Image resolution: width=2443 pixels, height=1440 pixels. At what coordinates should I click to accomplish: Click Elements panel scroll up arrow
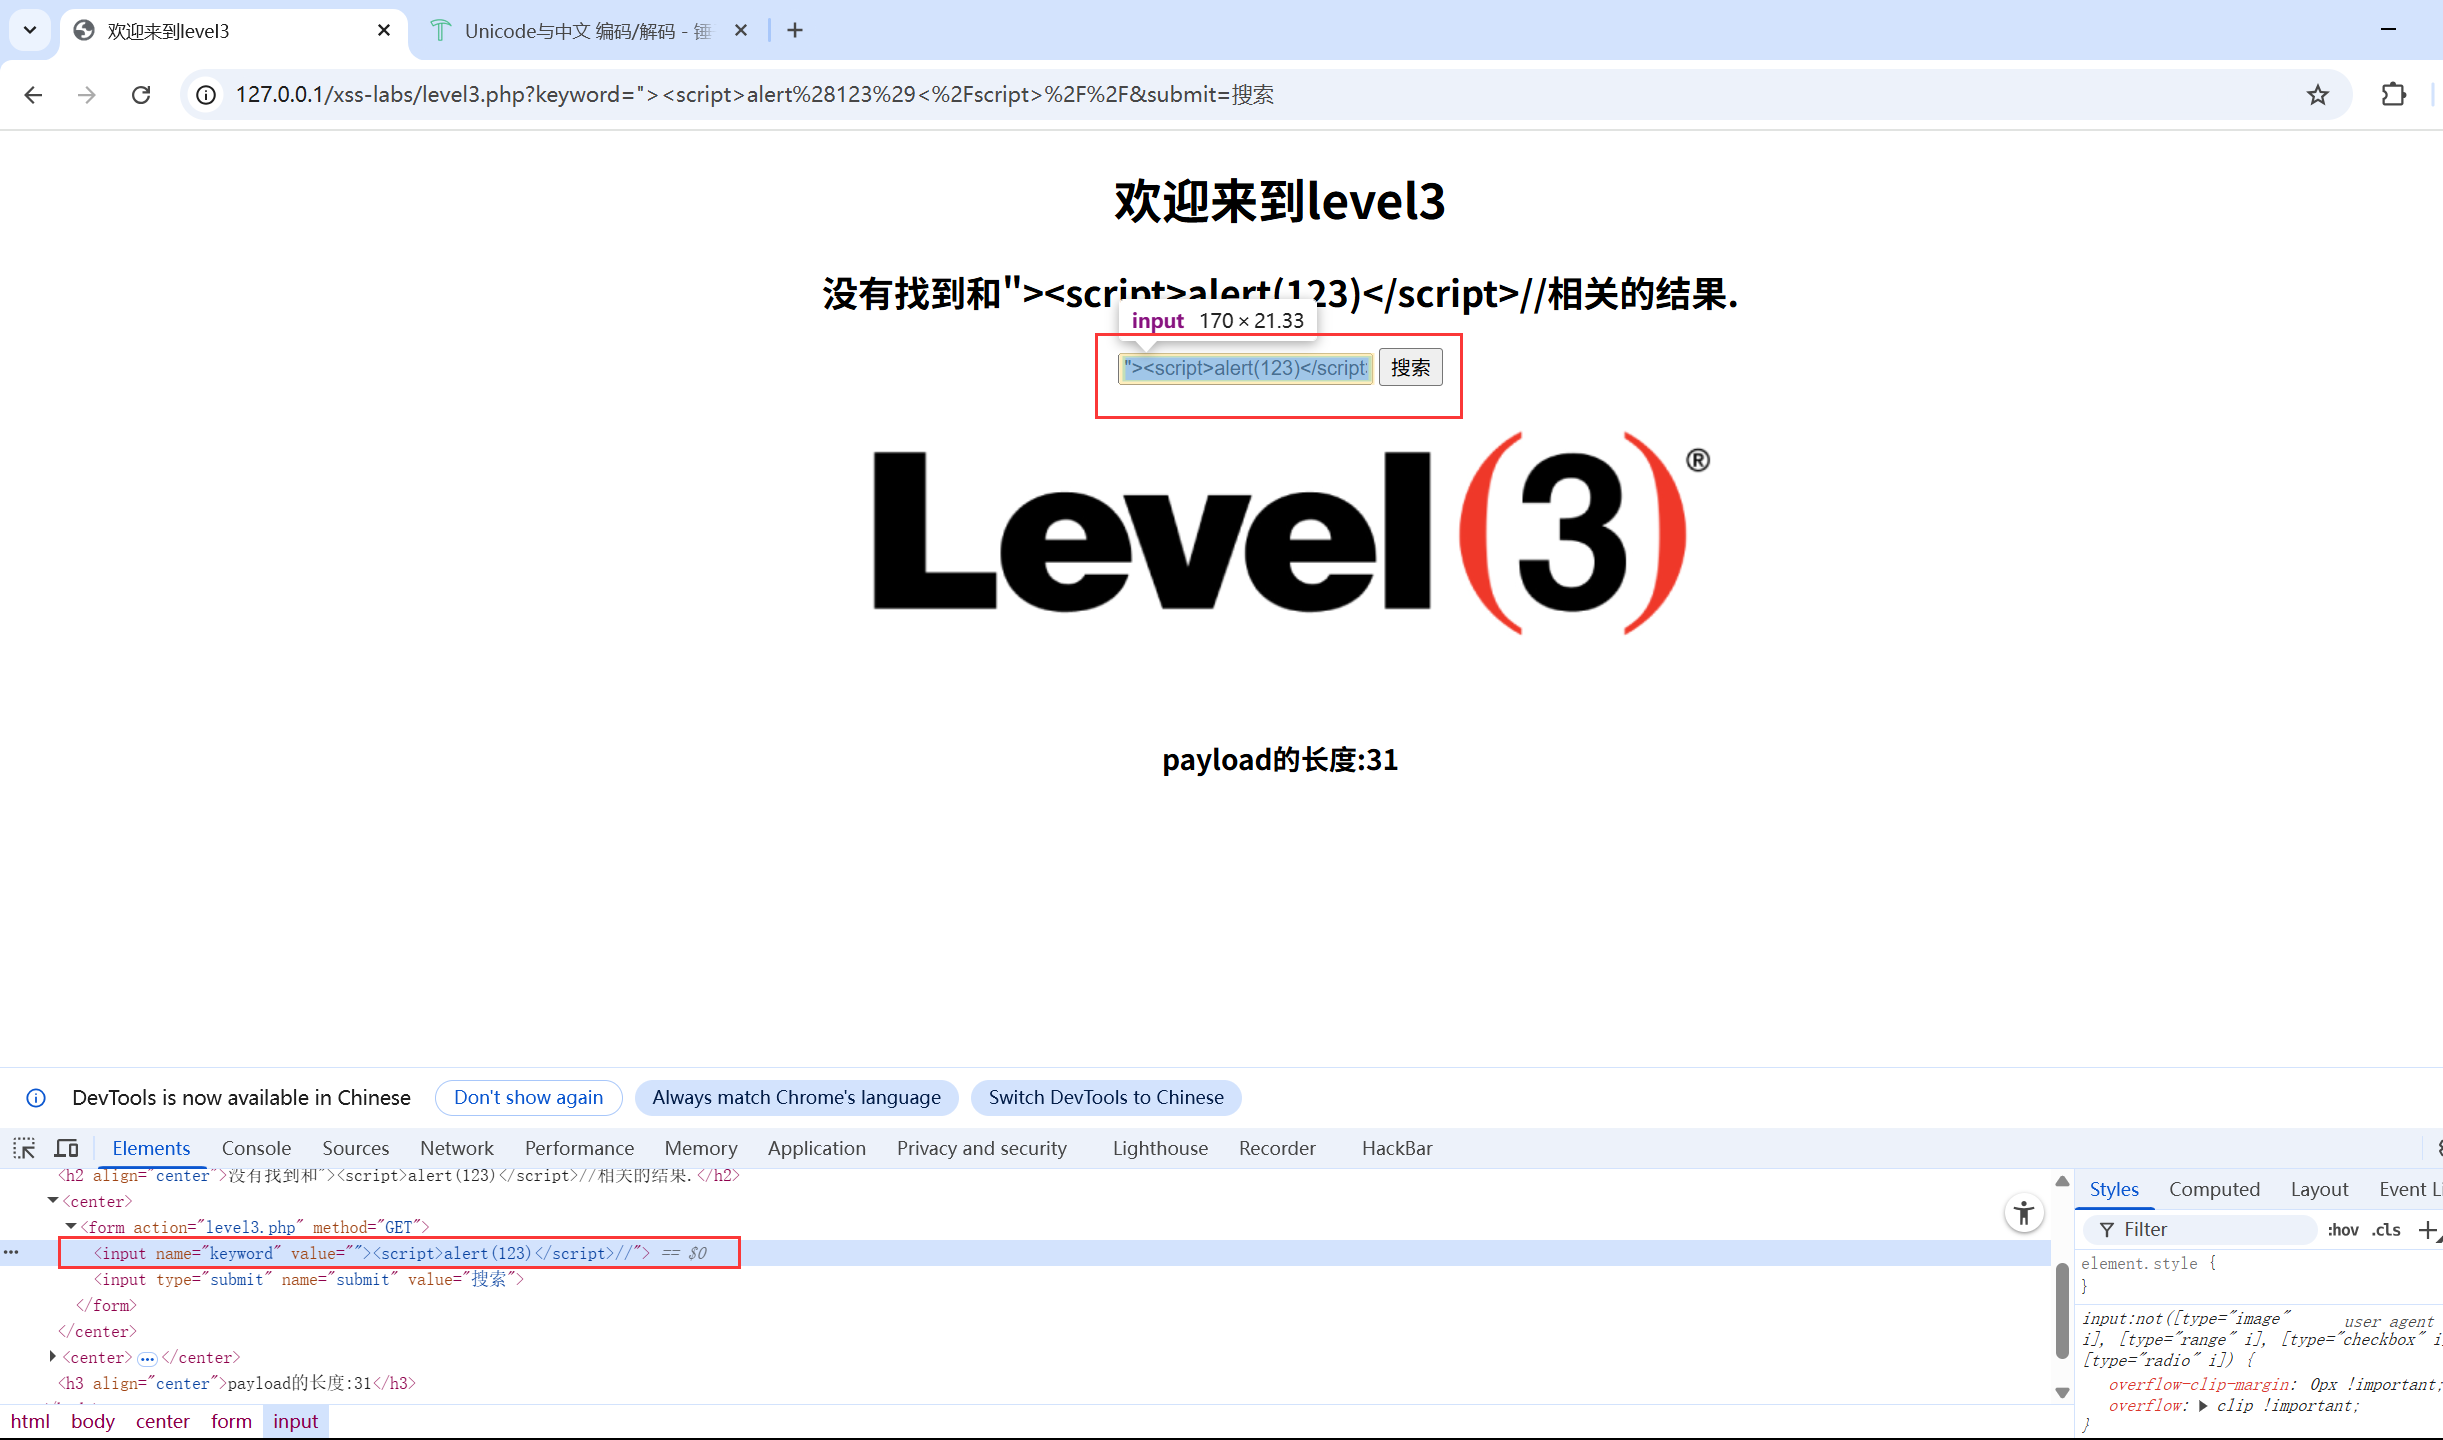[2061, 1181]
